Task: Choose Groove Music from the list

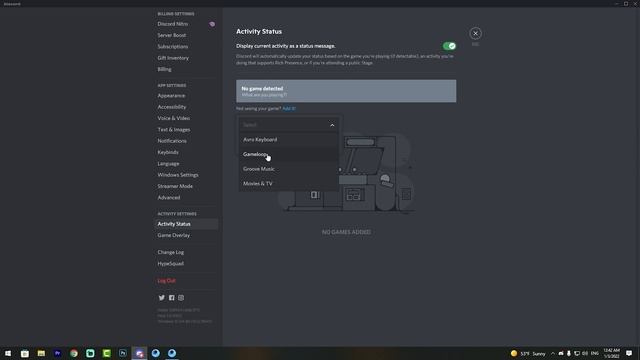Action: tap(288, 169)
